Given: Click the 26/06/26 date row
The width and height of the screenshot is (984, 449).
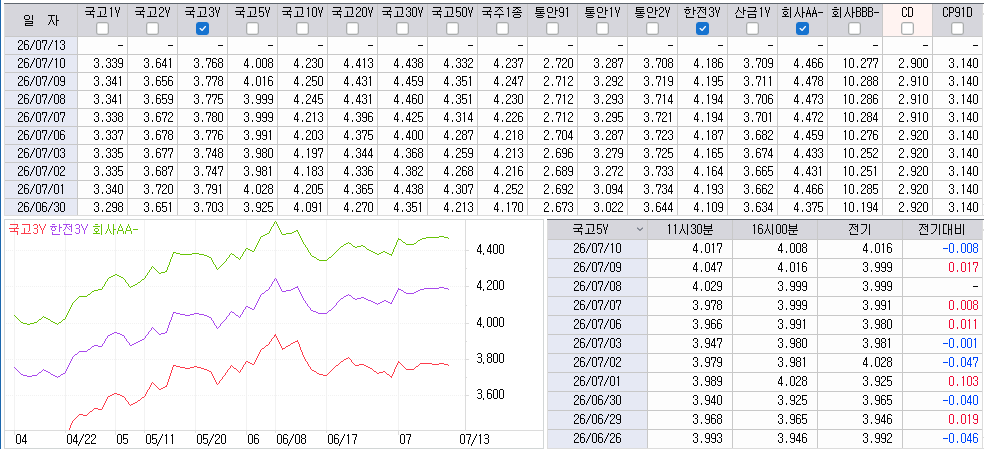Looking at the screenshot, I should pos(597,438).
